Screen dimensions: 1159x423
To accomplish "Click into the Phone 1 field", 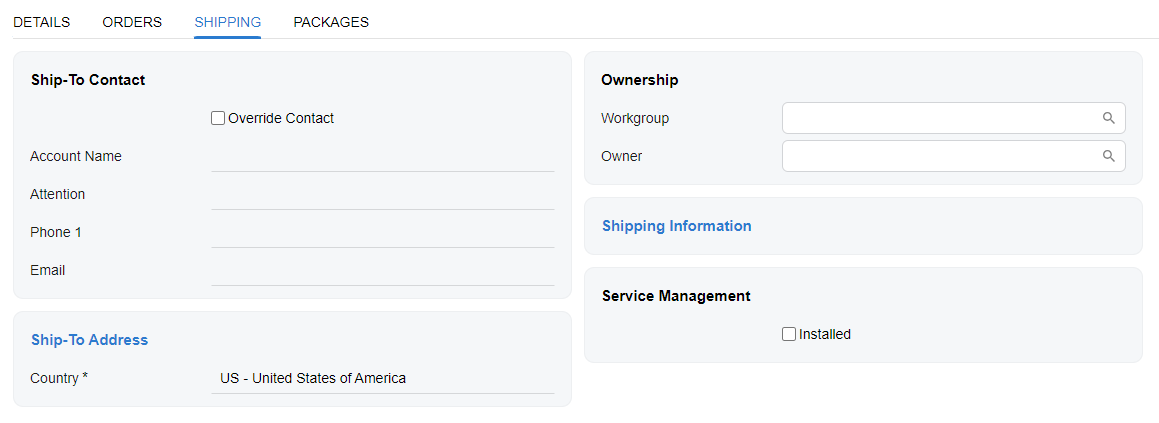I will pyautogui.click(x=382, y=233).
